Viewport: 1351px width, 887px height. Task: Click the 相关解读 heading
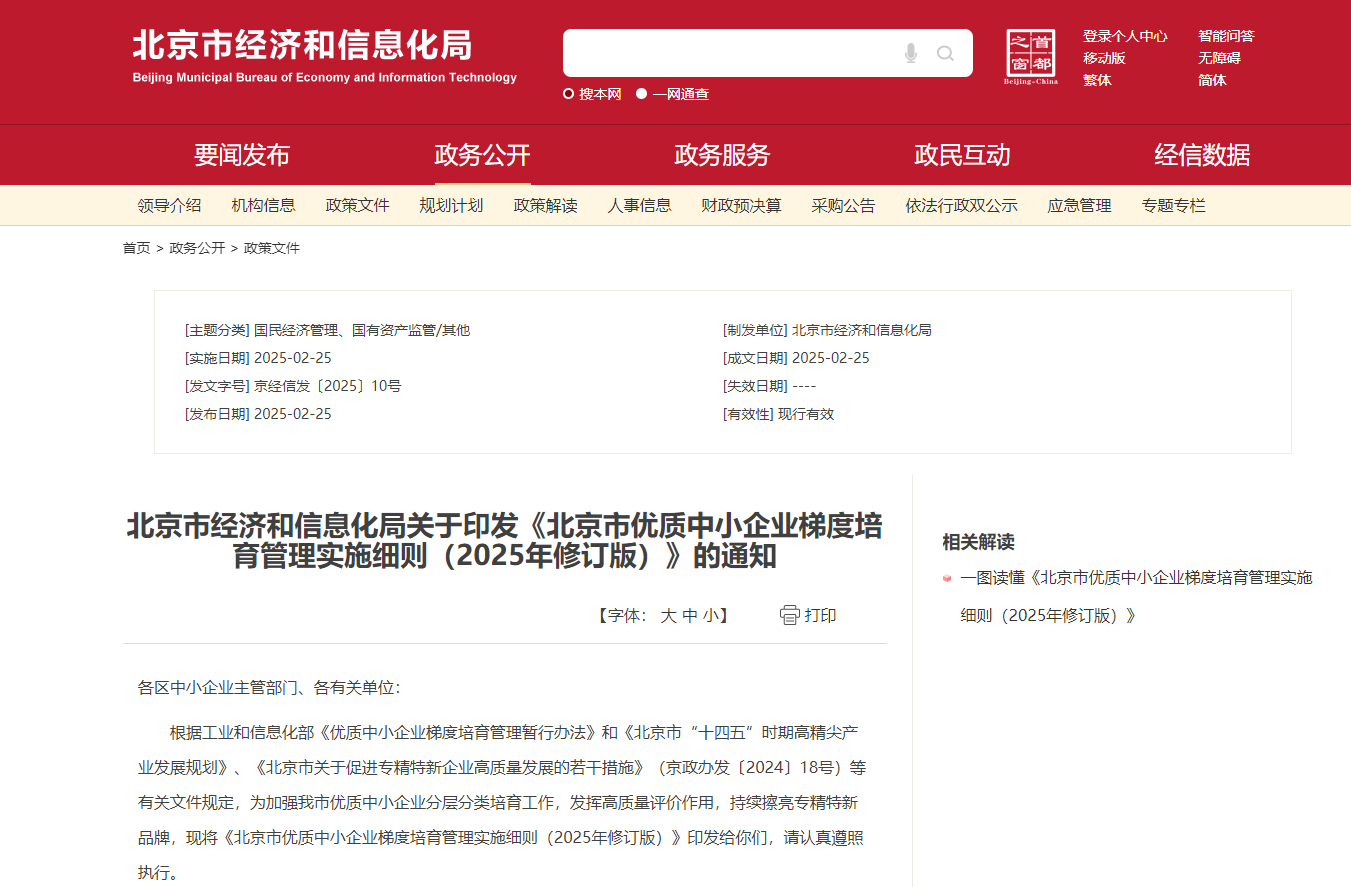click(x=978, y=542)
